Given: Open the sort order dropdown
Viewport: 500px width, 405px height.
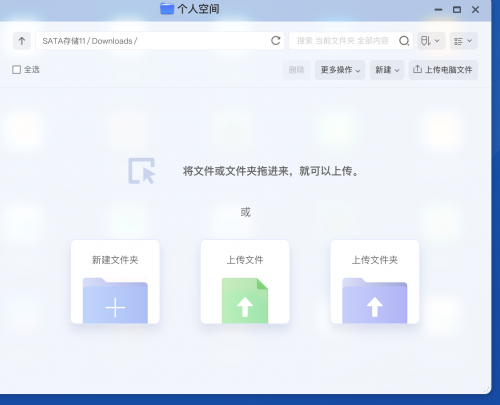Looking at the screenshot, I should (x=431, y=41).
